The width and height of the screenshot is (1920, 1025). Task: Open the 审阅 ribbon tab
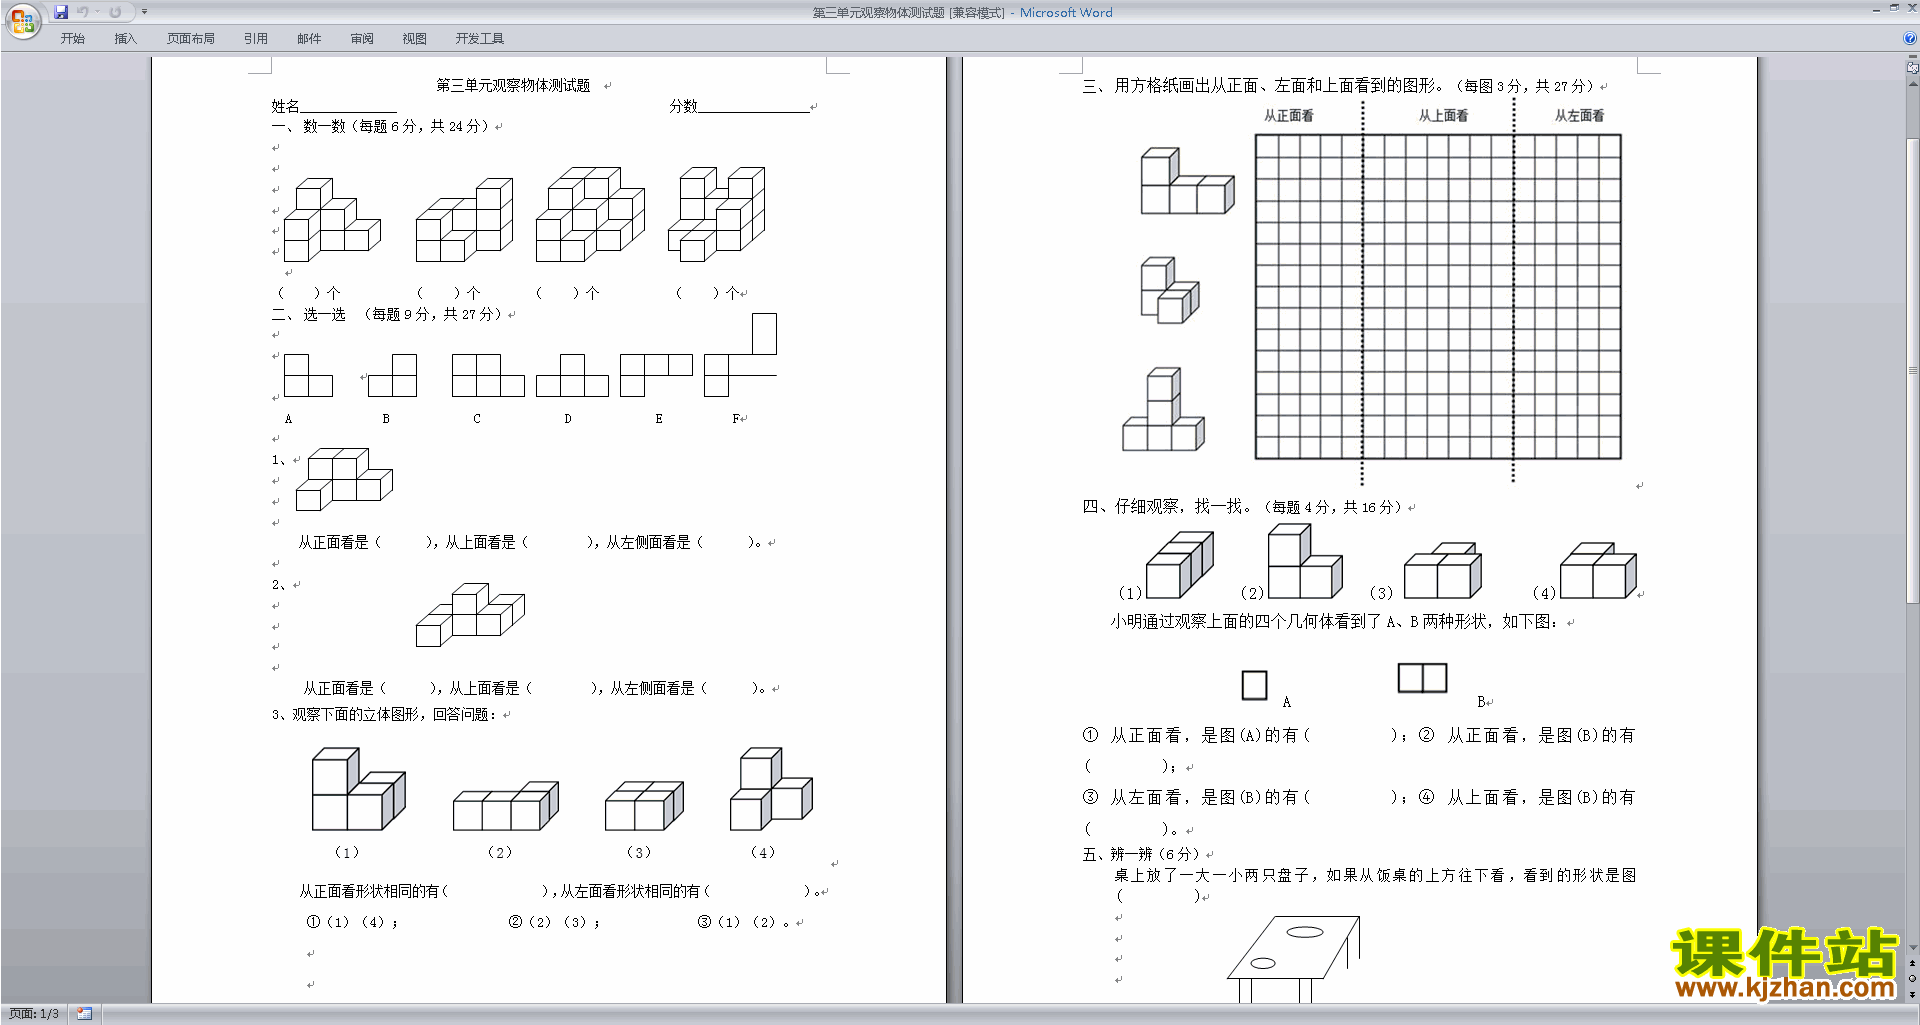tap(362, 38)
